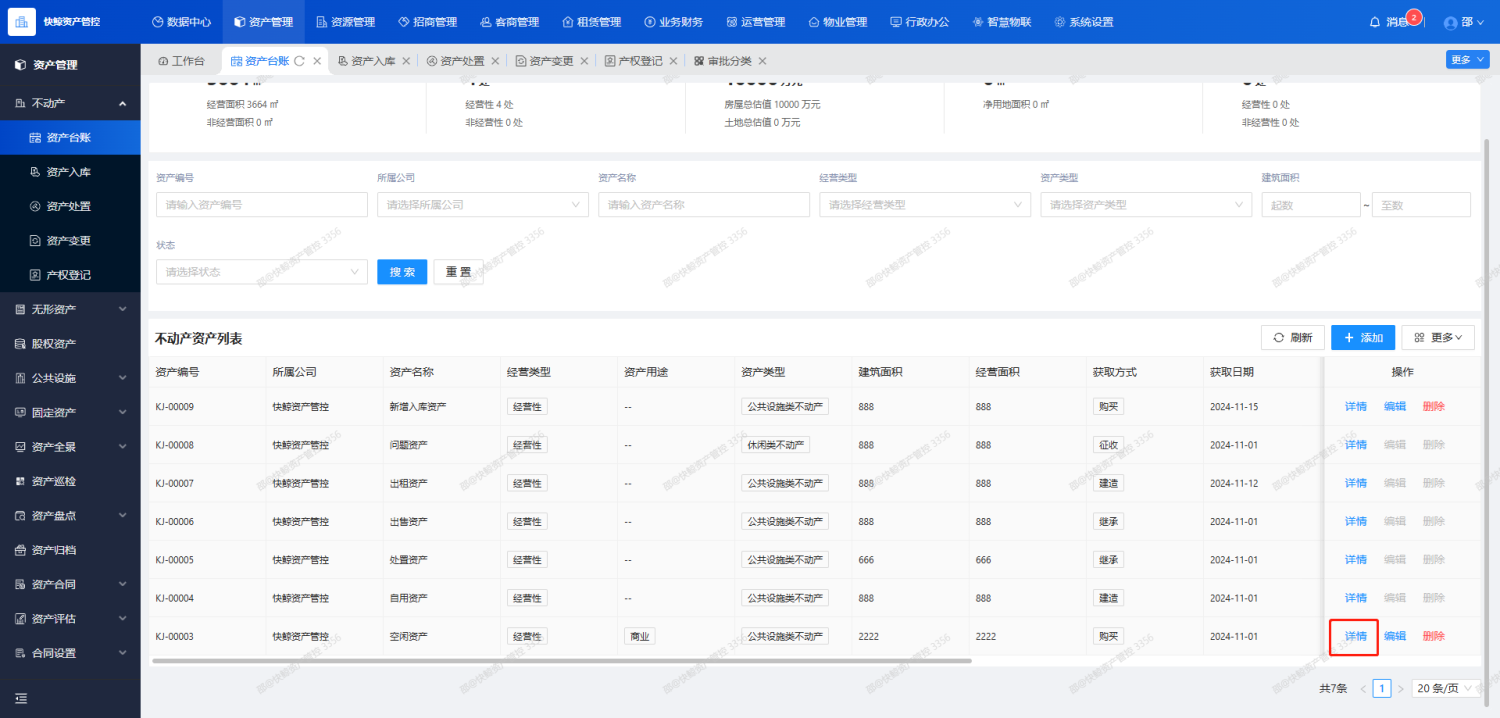
Task: Open 状态 filter dropdown
Action: [x=262, y=271]
